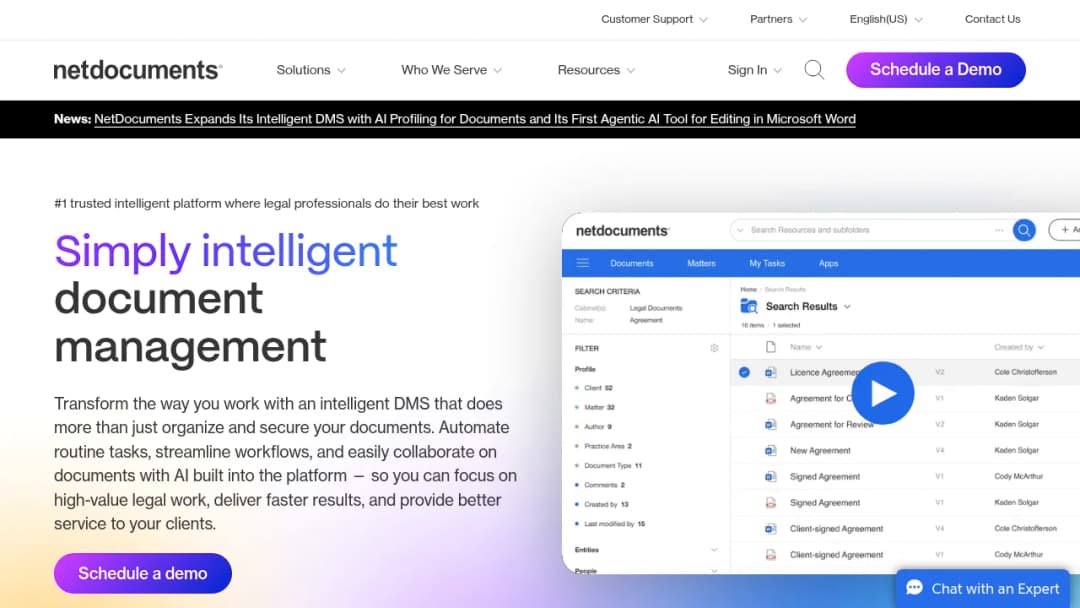Screen dimensions: 1080x608
Task: Click the Schedule a demo button below the description
Action: (143, 573)
